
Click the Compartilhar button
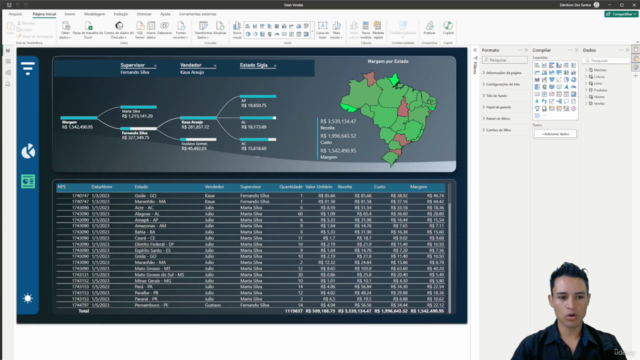tap(621, 14)
